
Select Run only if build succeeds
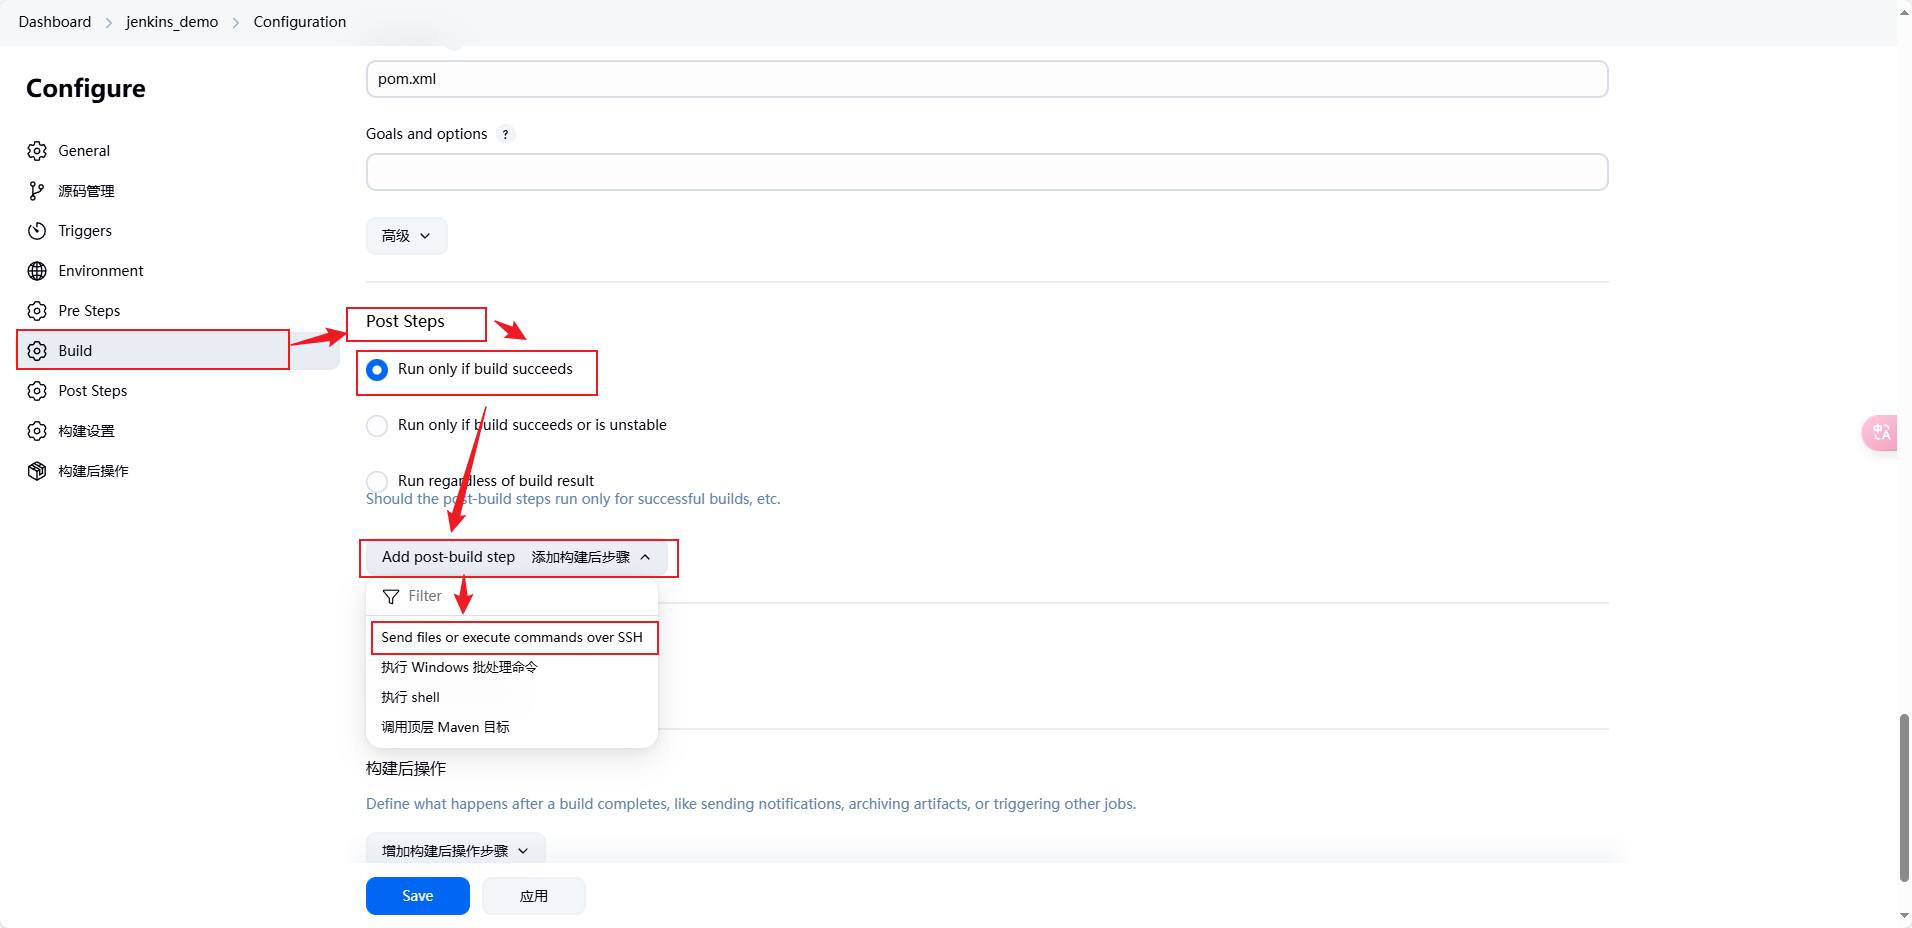377,370
